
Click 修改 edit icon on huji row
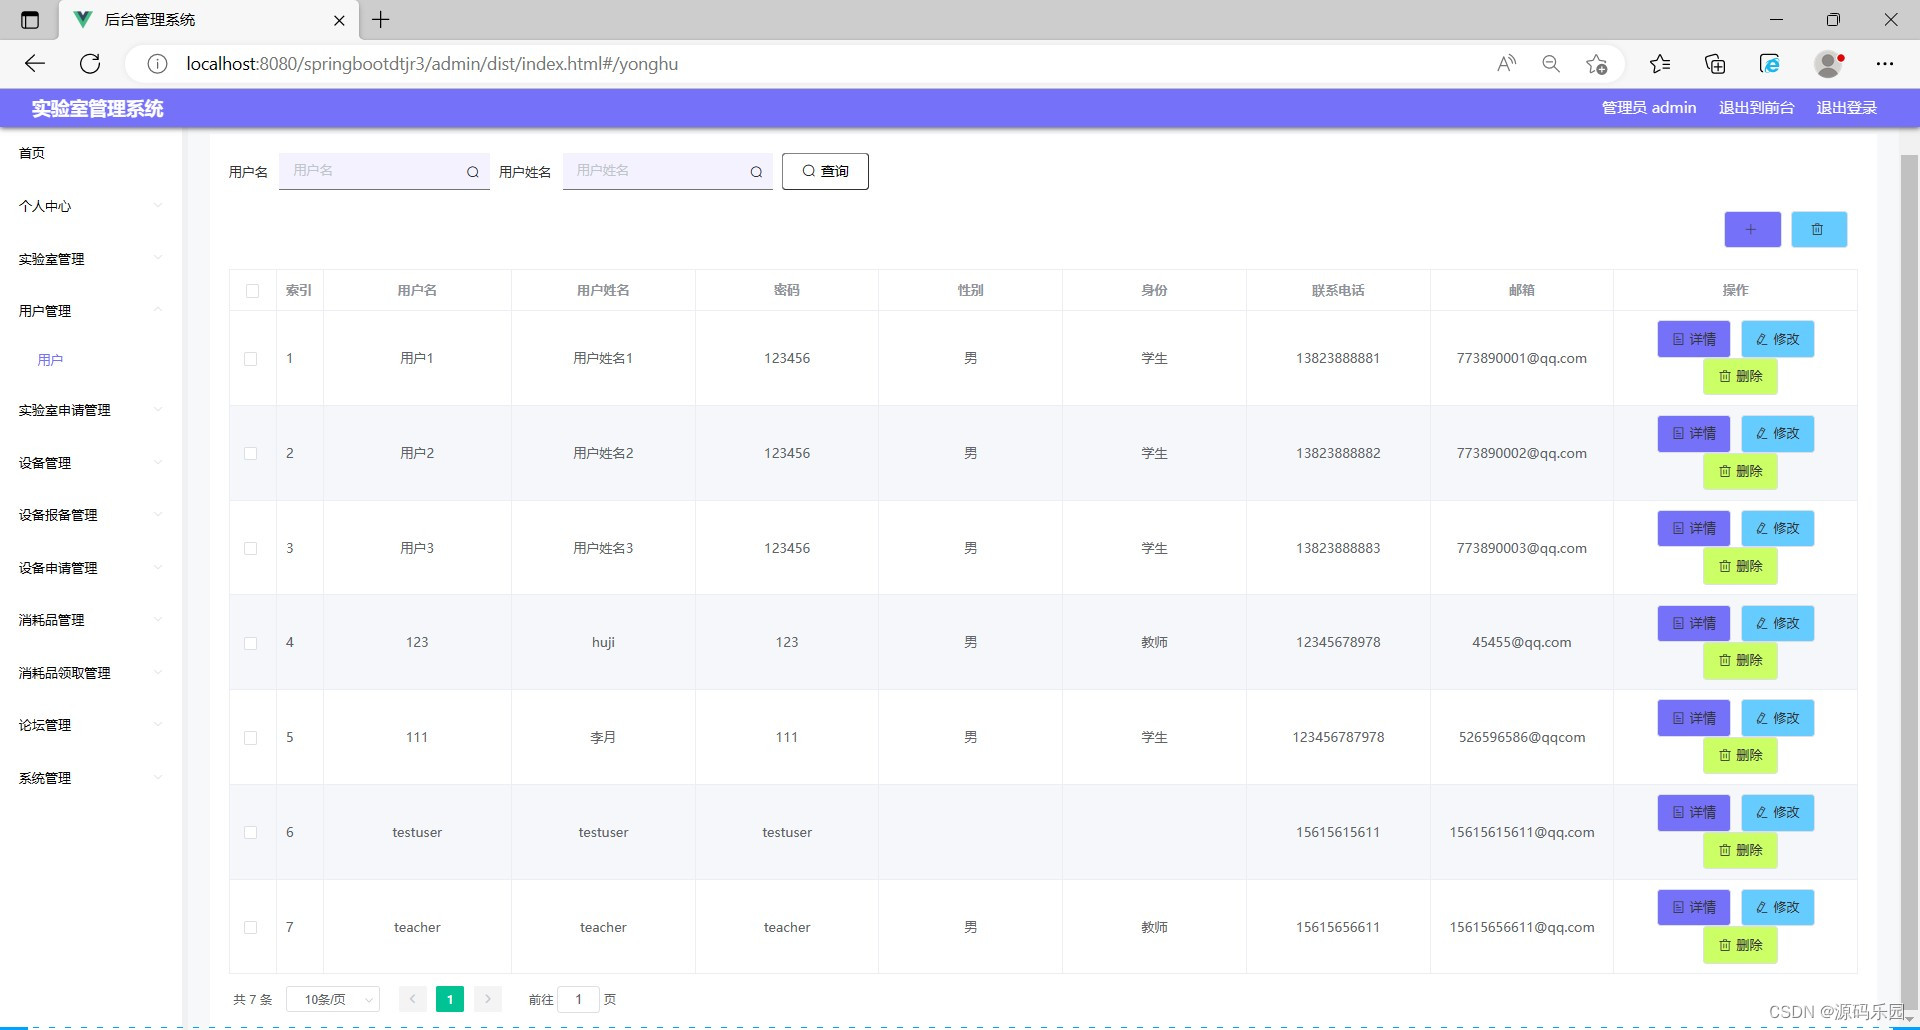point(1777,622)
